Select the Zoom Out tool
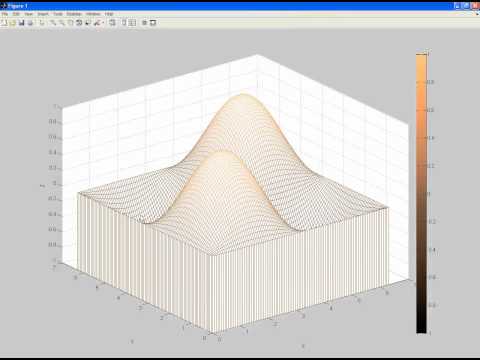The width and height of the screenshot is (480, 360). point(62,23)
